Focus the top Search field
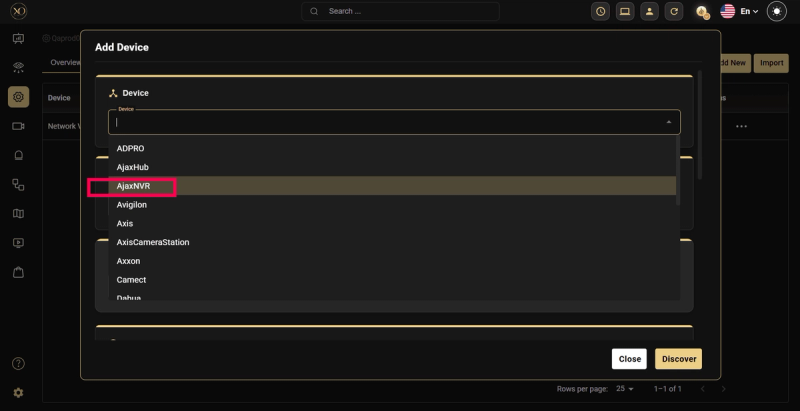 [x=401, y=11]
